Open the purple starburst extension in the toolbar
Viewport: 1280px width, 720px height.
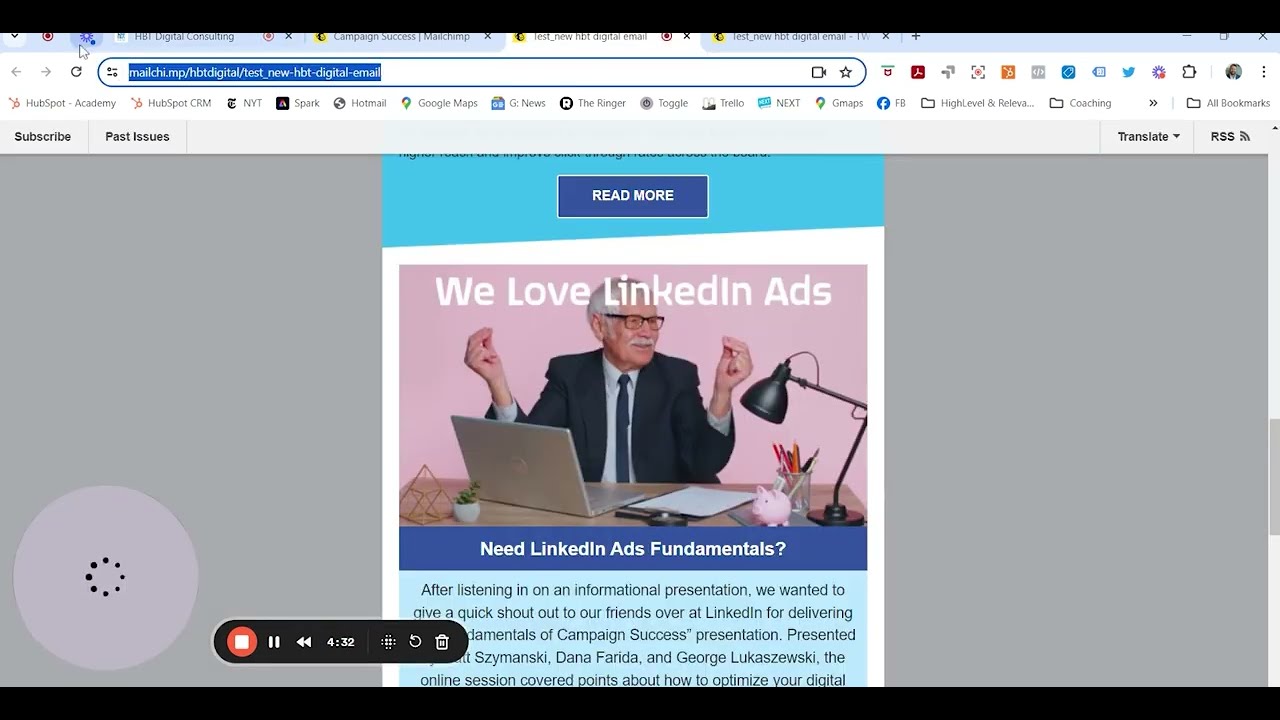click(1159, 72)
